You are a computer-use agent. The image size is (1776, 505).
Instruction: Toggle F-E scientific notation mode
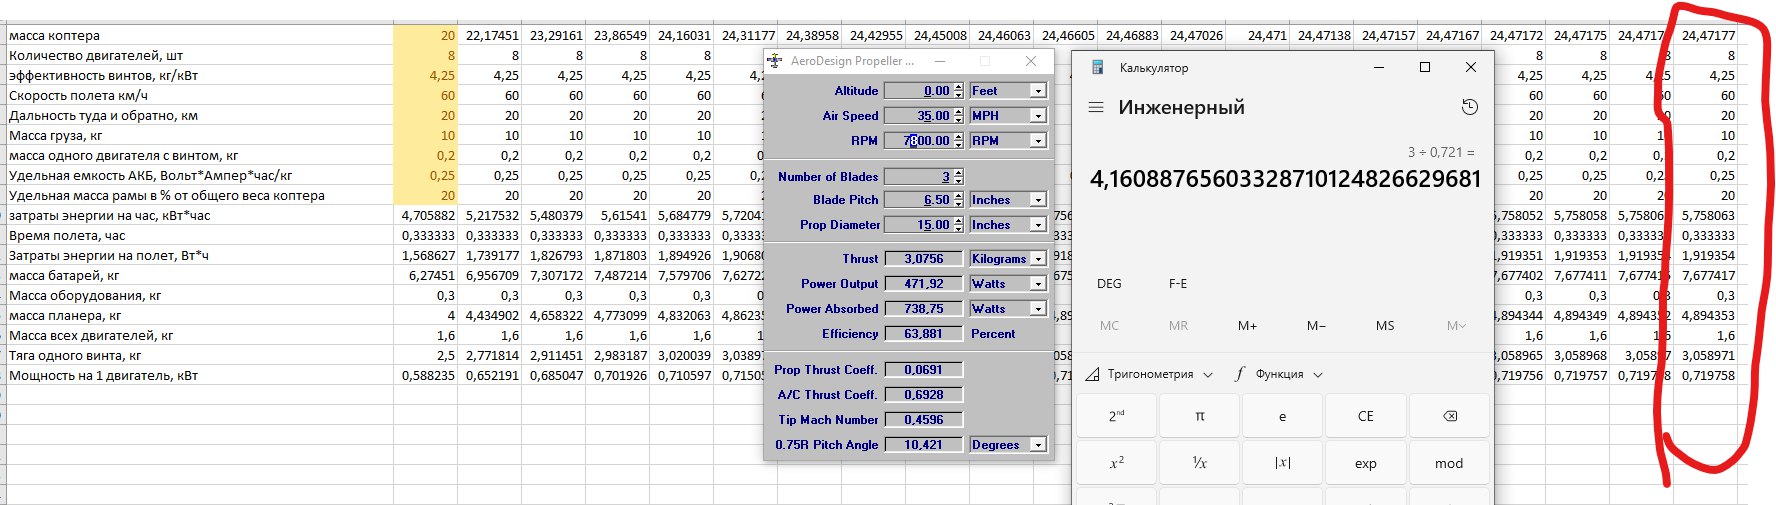[1178, 283]
